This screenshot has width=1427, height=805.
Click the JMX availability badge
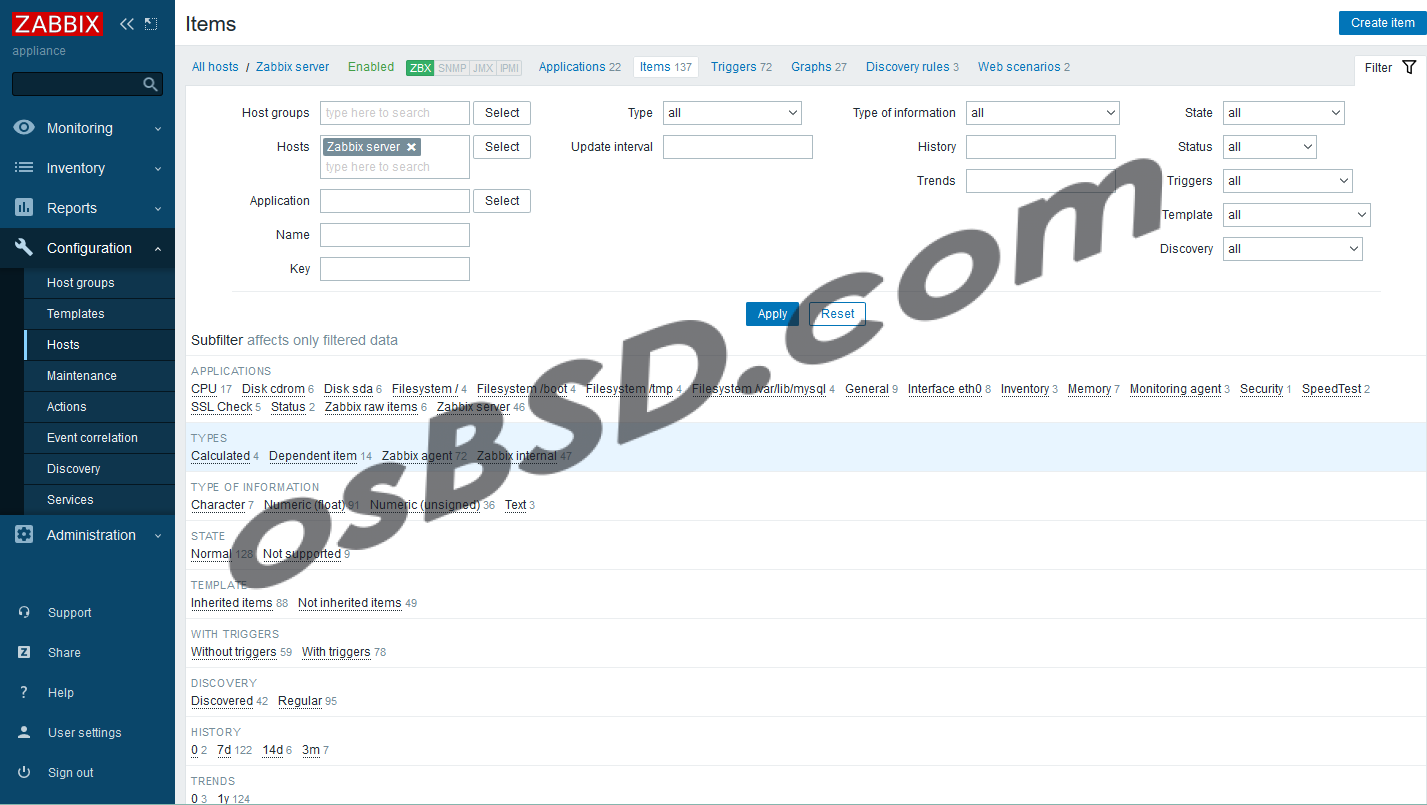click(x=483, y=68)
